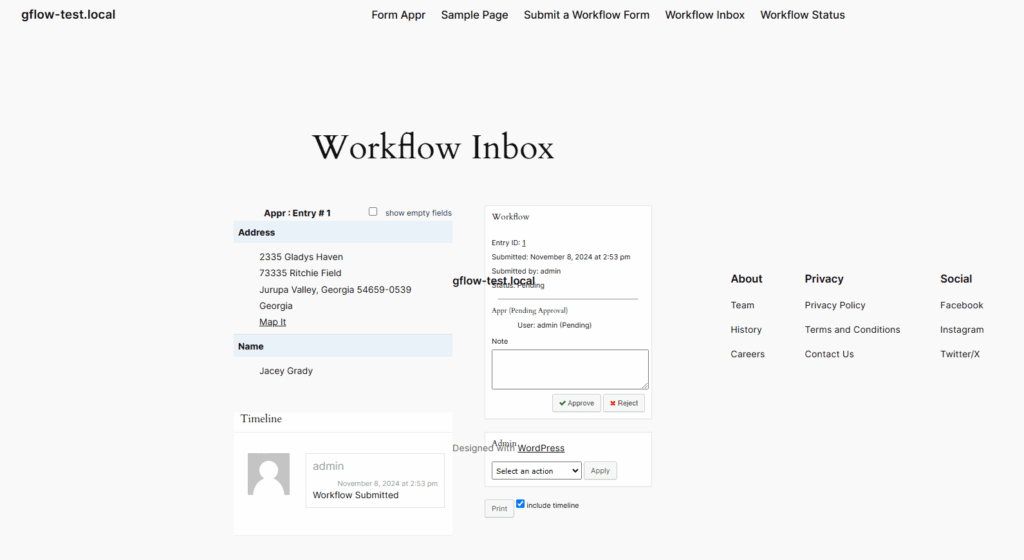The width and height of the screenshot is (1024, 560).
Task: Toggle the show empty fields checkbox
Action: tap(373, 212)
